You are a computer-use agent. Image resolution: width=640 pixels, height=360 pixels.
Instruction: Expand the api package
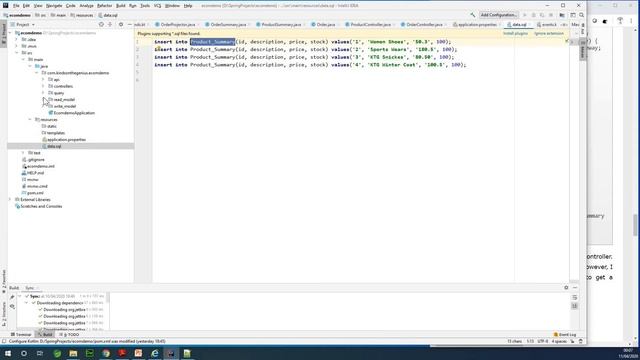pos(43,80)
